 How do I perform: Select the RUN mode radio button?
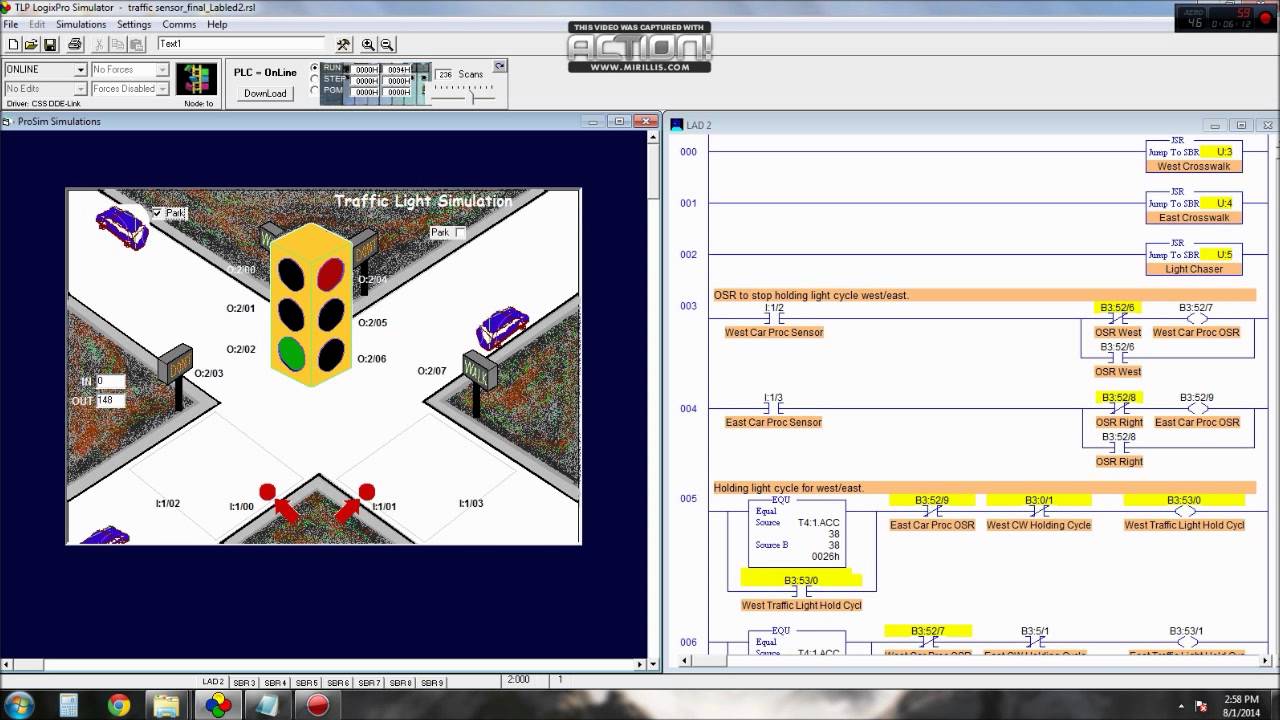[315, 68]
